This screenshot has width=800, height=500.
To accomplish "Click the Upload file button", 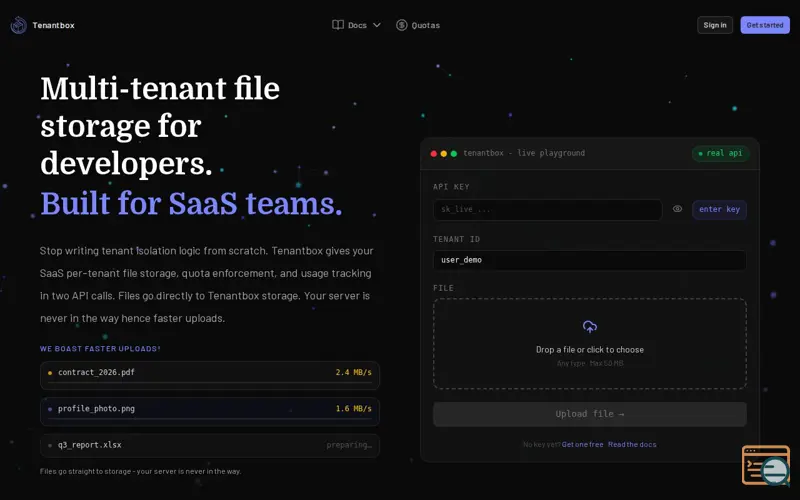I will coord(590,414).
